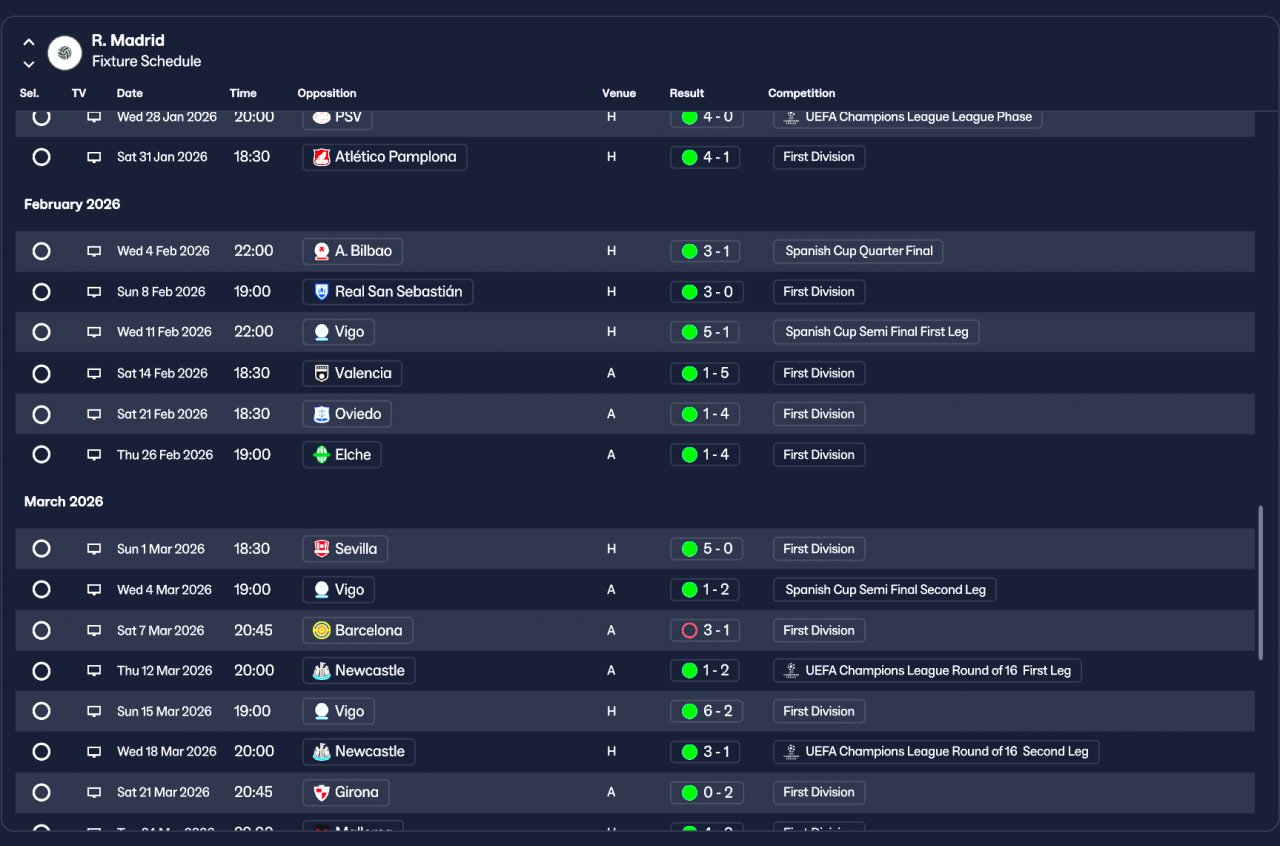Sort fixtures by Competition column header

(x=802, y=93)
